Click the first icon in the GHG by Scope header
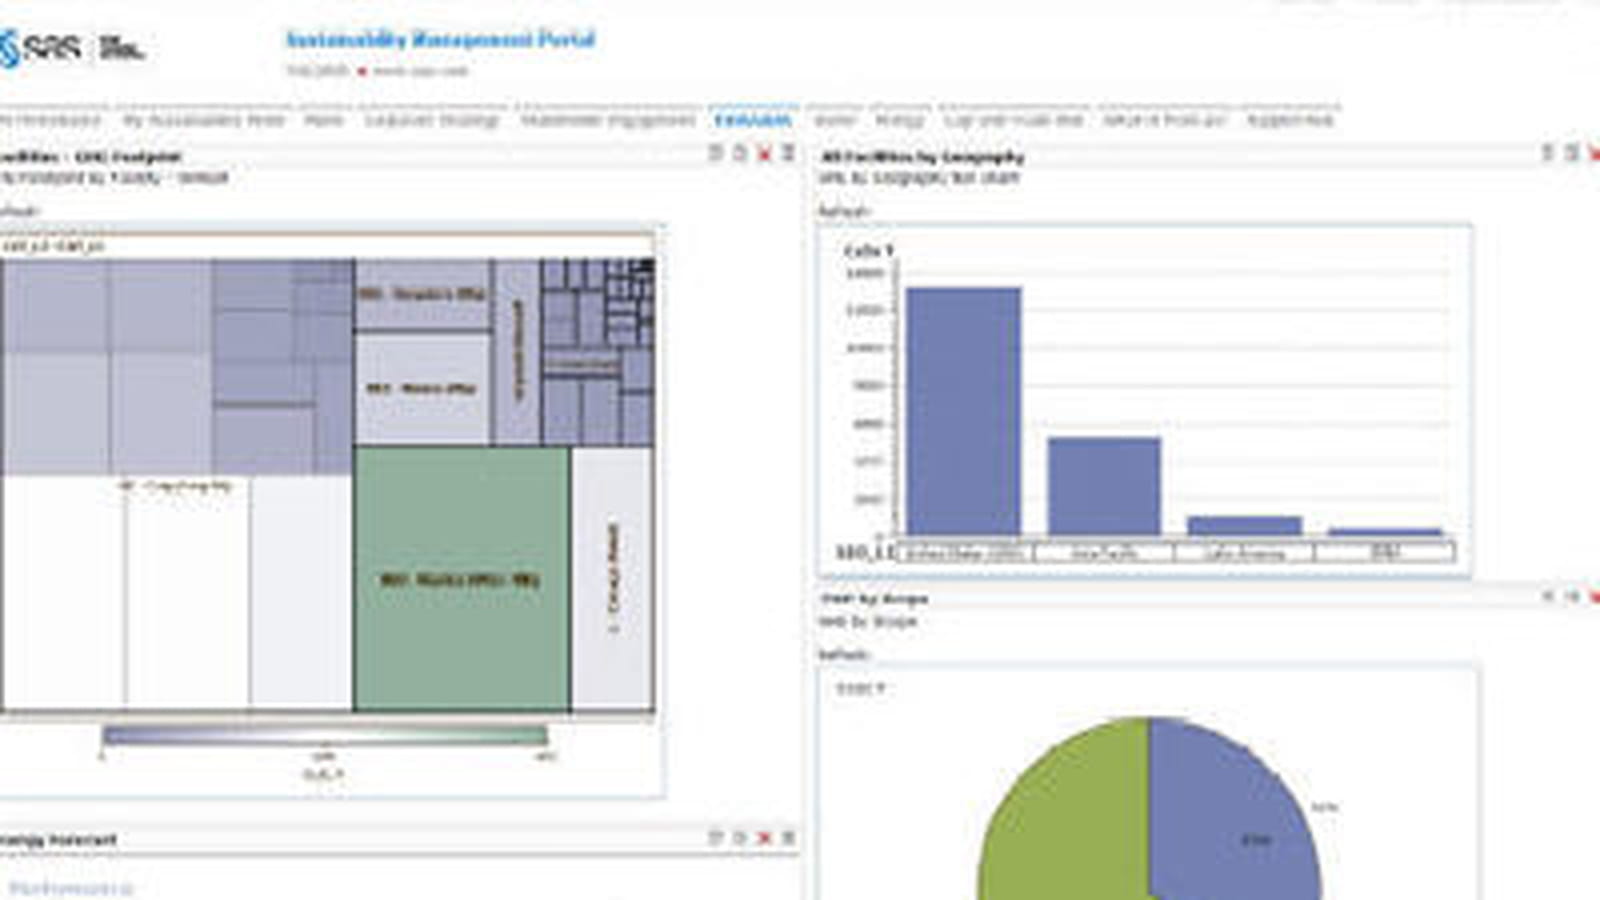The width and height of the screenshot is (1600, 900). pyautogui.click(x=1548, y=597)
